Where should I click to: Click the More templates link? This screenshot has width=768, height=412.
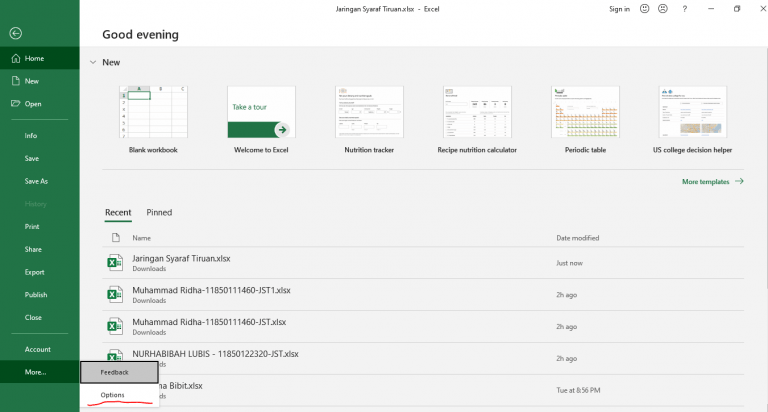tap(706, 182)
